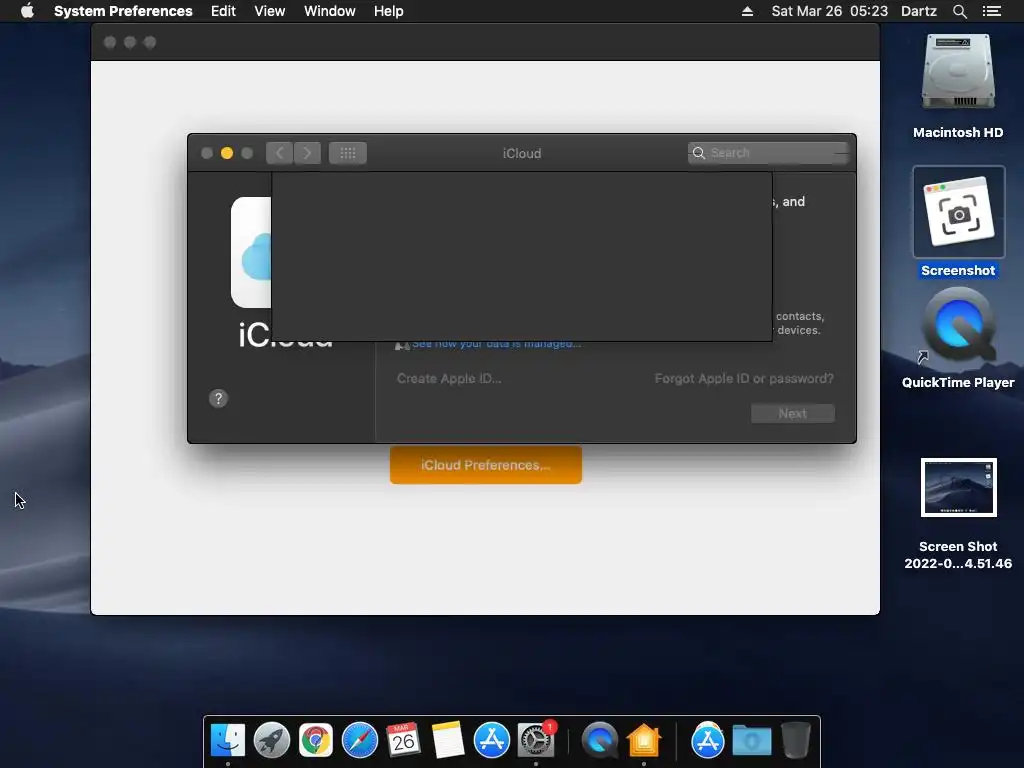This screenshot has width=1024, height=768.
Task: Click the orange iCloud Preferences… button
Action: (x=486, y=465)
